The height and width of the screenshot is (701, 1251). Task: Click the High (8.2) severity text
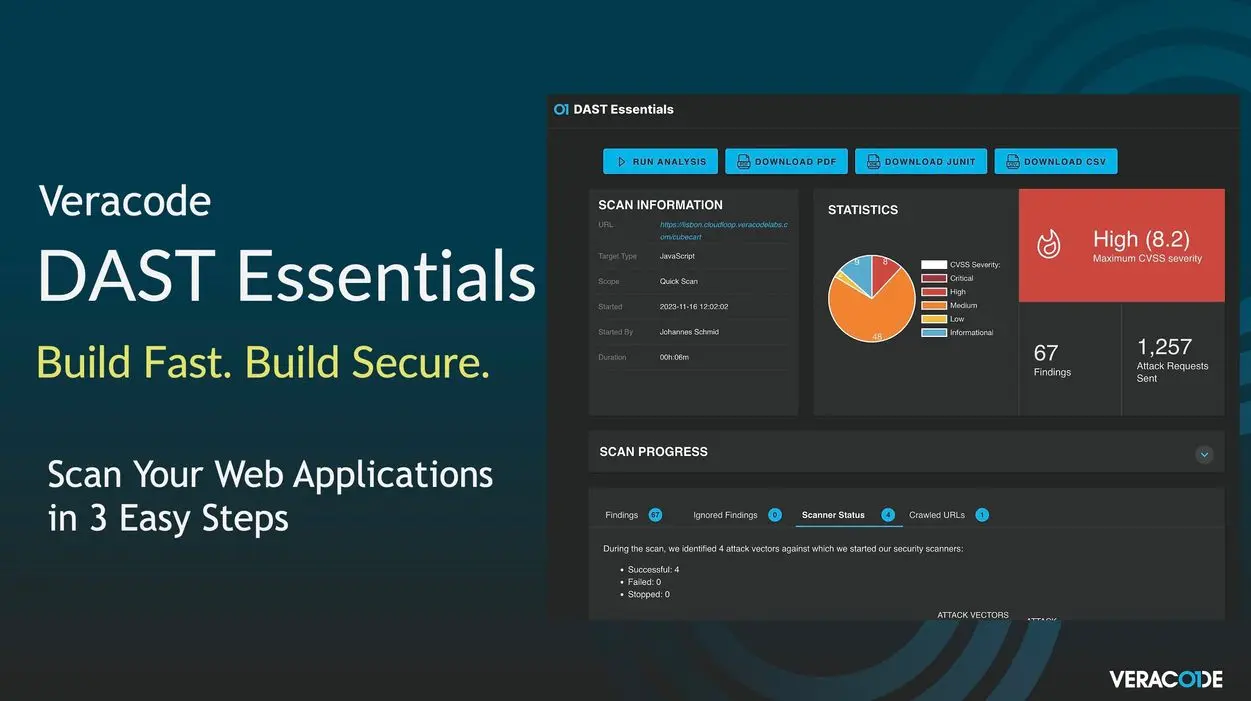[x=1141, y=239]
